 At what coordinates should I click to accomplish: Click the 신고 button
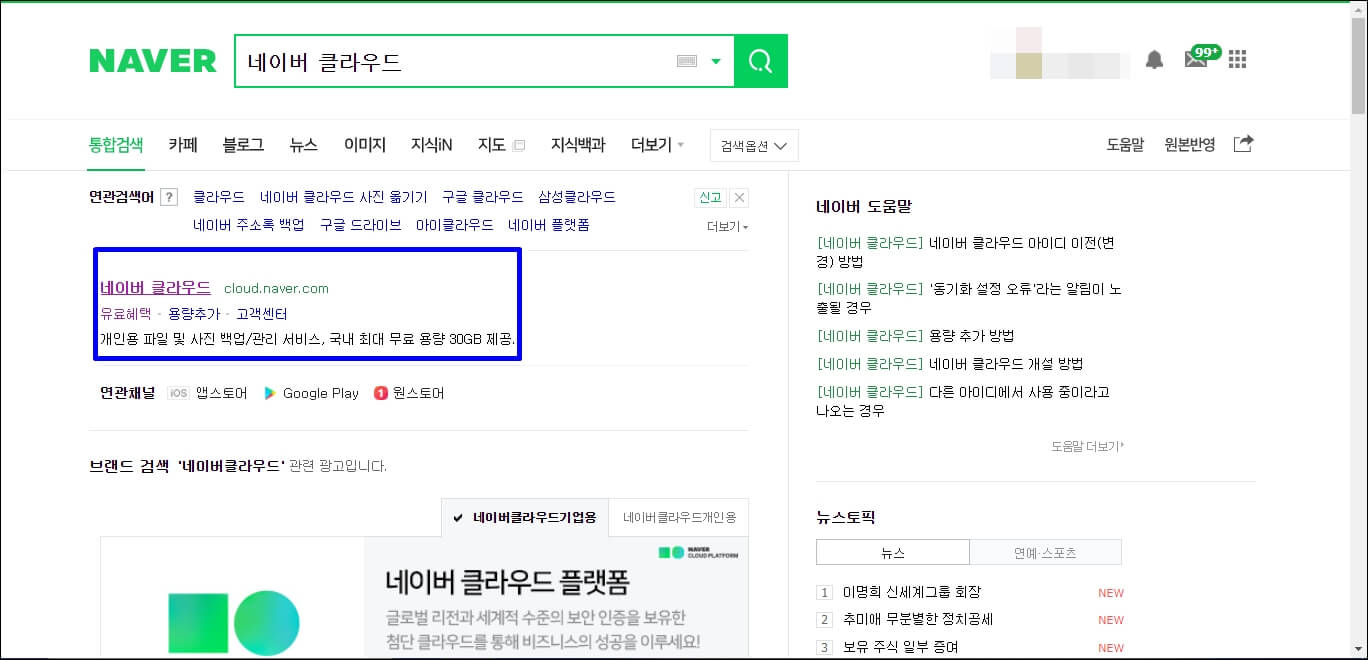click(710, 197)
